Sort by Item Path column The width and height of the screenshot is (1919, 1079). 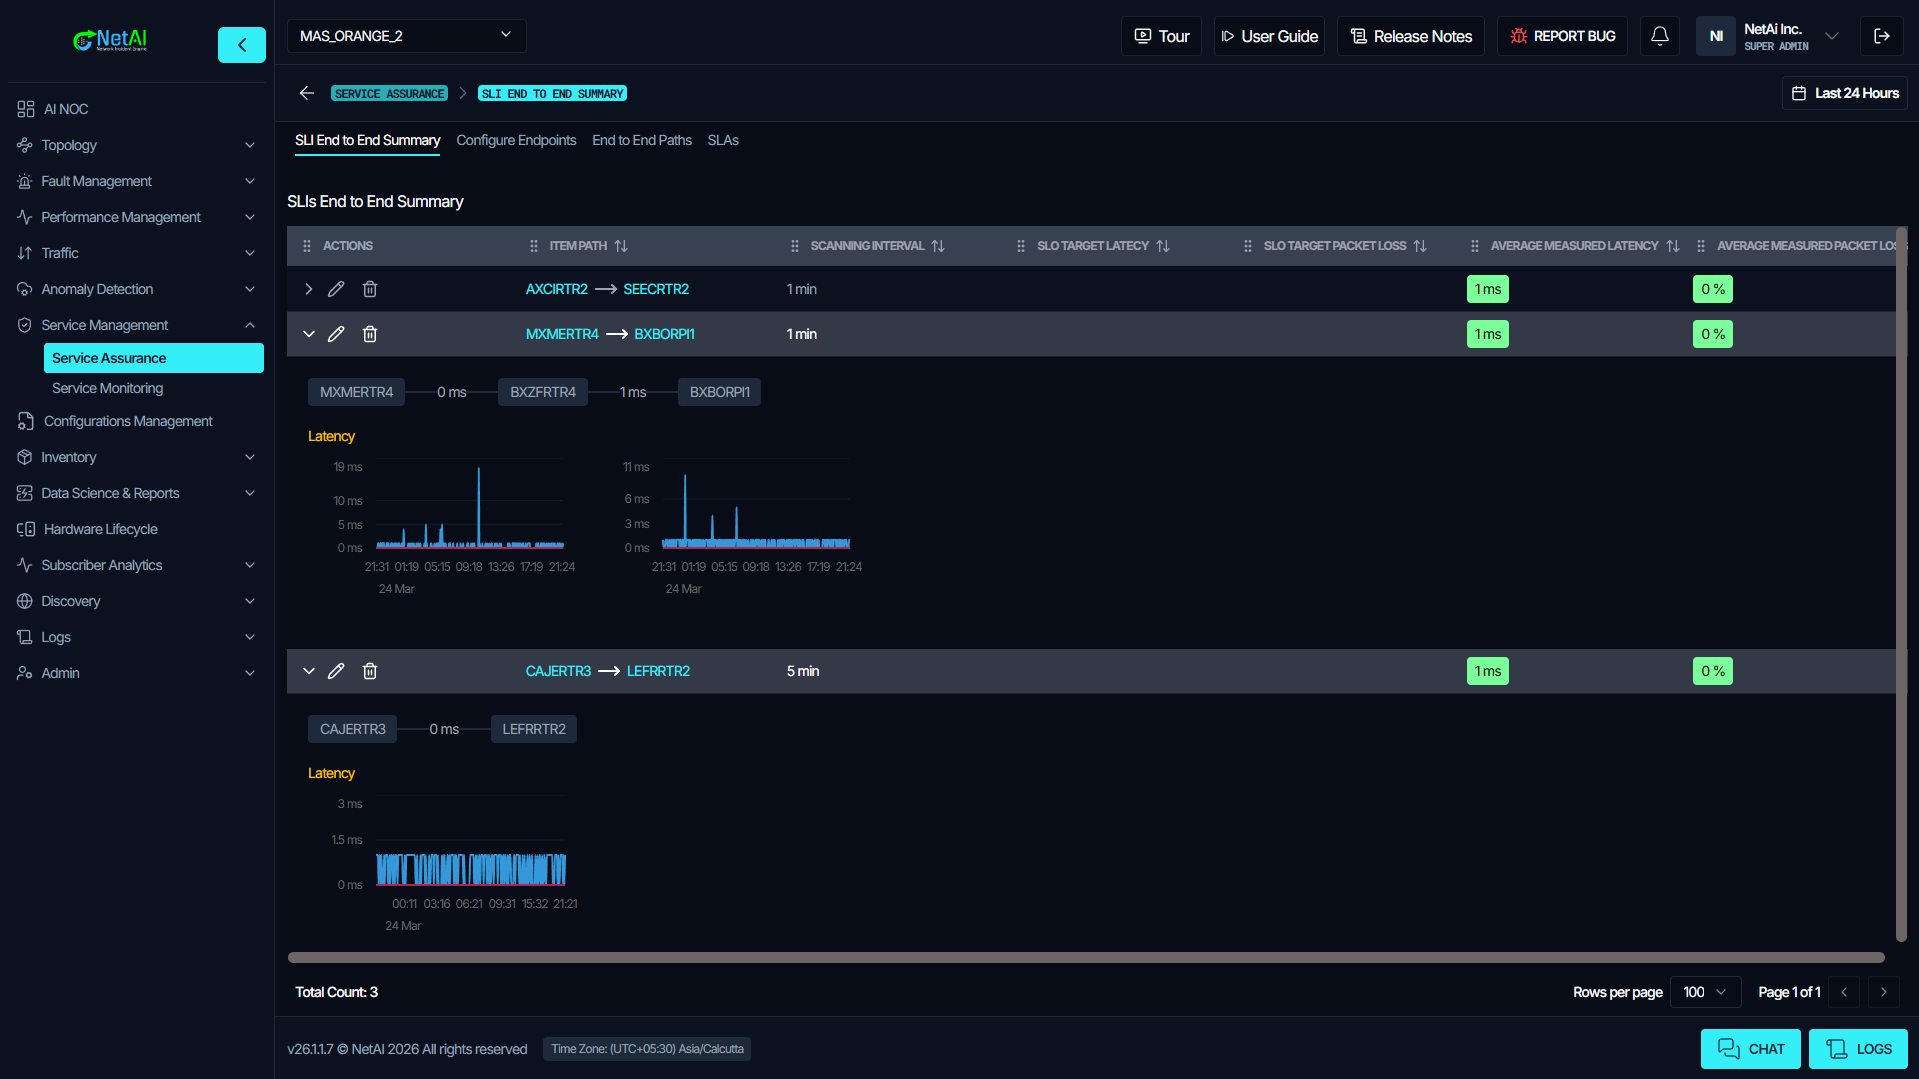click(621, 246)
